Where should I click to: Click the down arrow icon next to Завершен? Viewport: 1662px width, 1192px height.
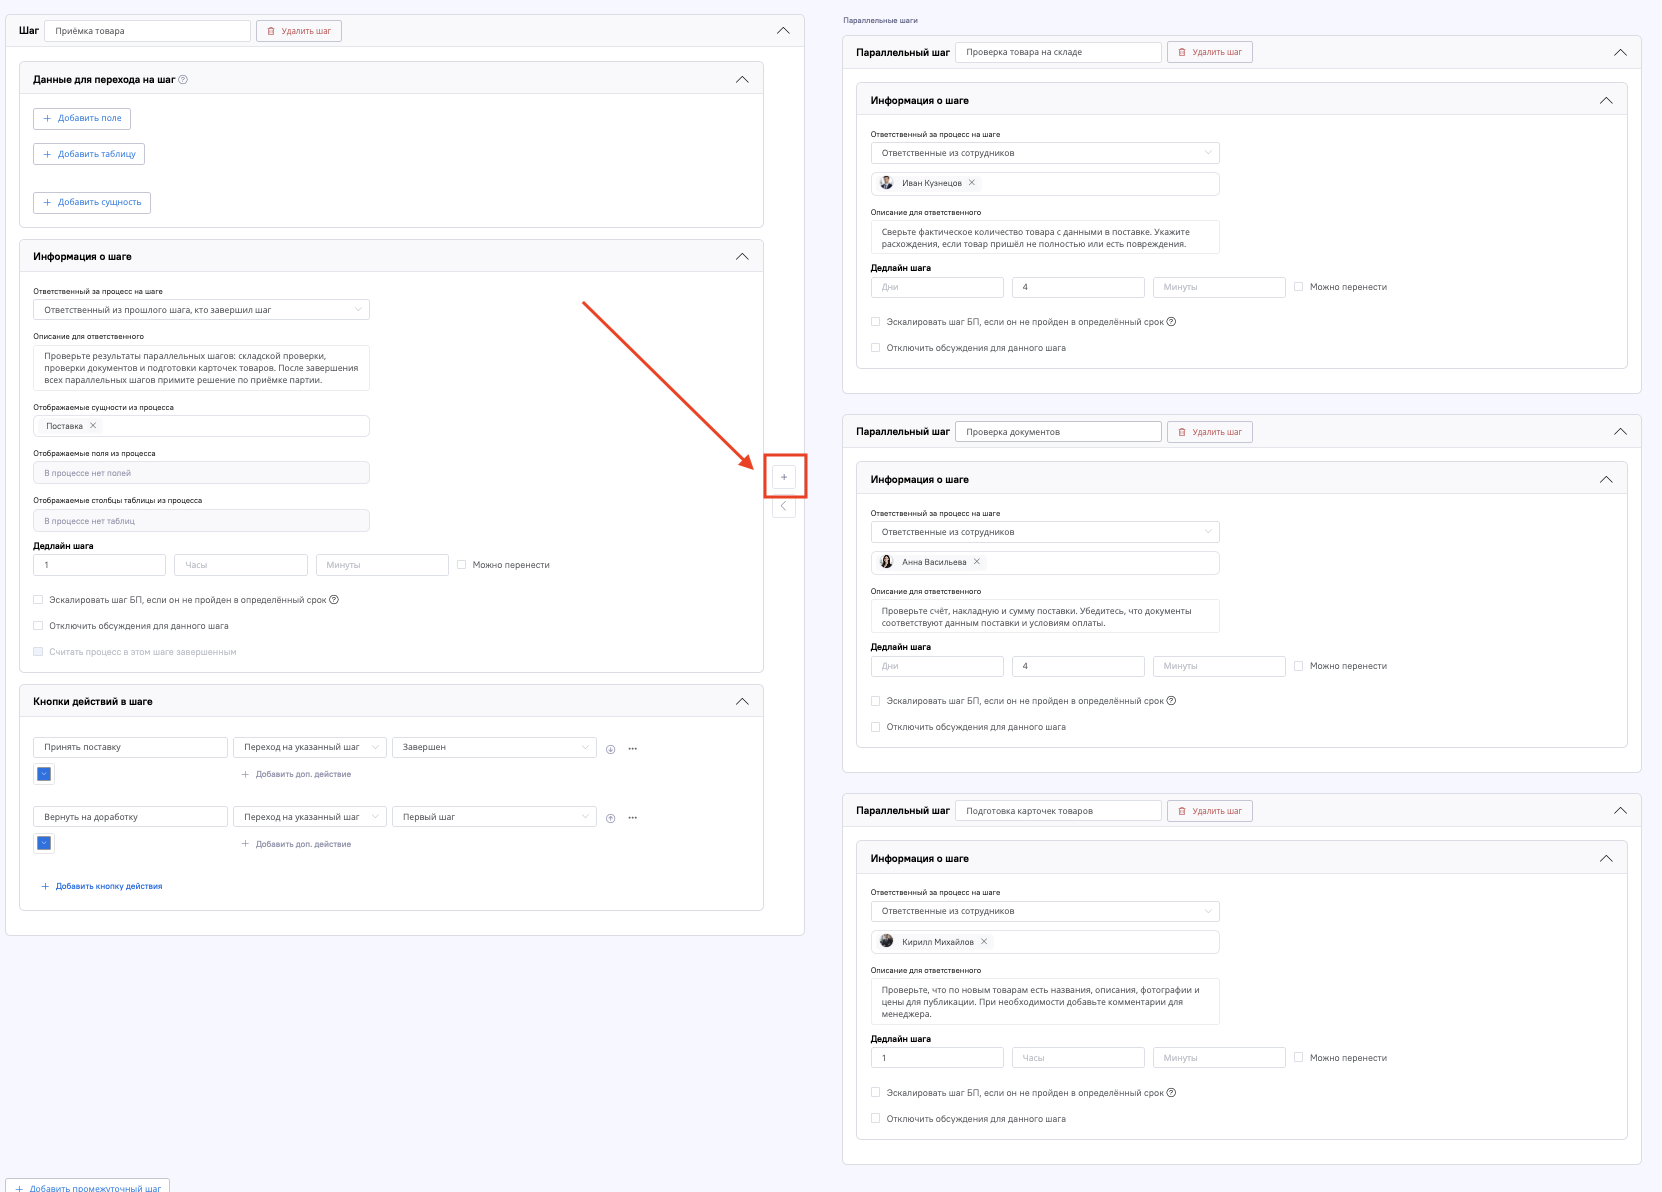[610, 749]
